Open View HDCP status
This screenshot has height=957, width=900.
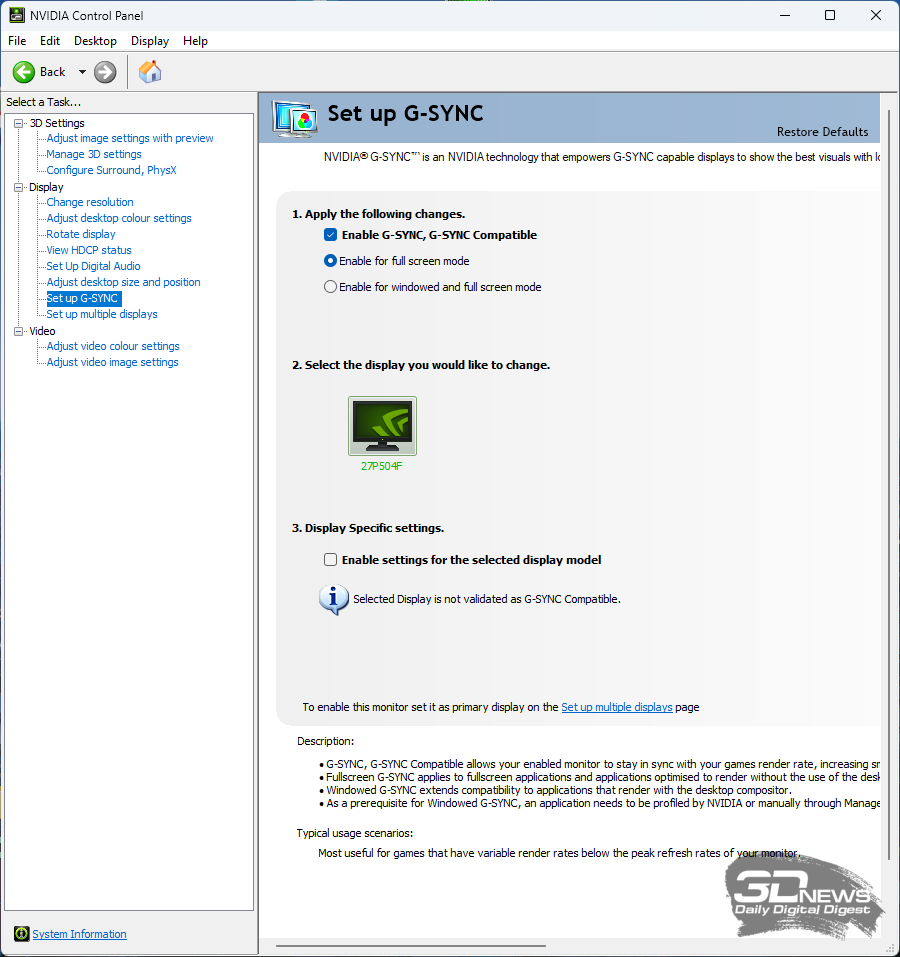(89, 250)
